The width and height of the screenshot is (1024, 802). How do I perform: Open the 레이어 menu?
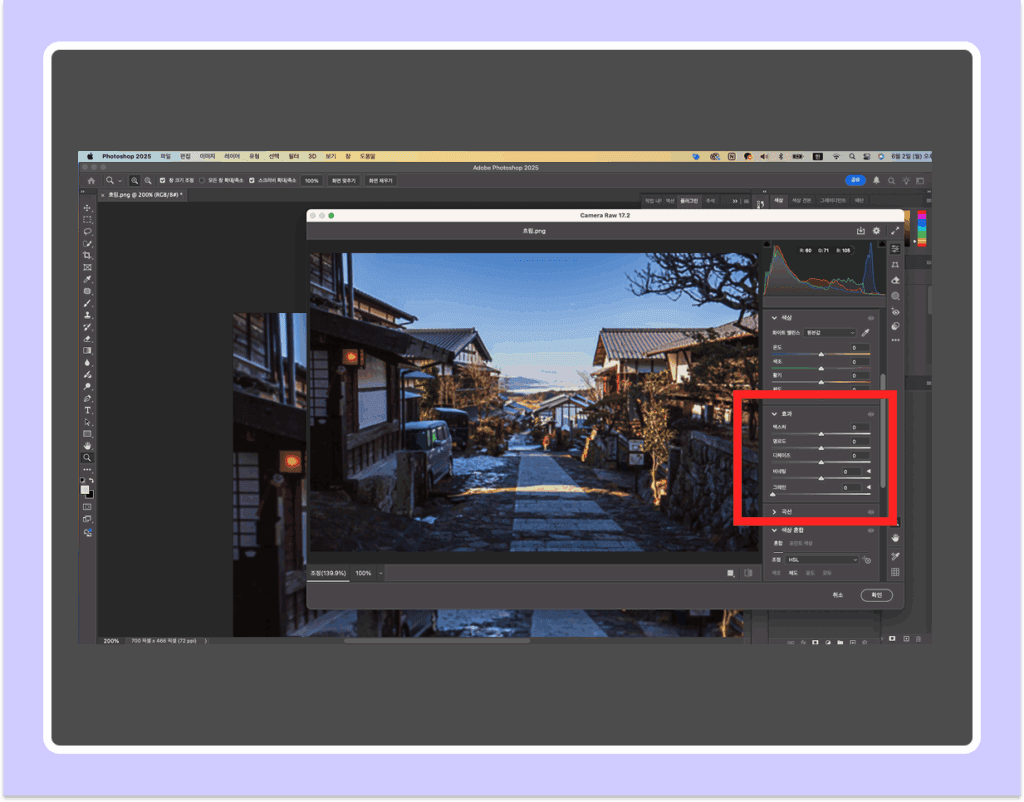[x=232, y=157]
